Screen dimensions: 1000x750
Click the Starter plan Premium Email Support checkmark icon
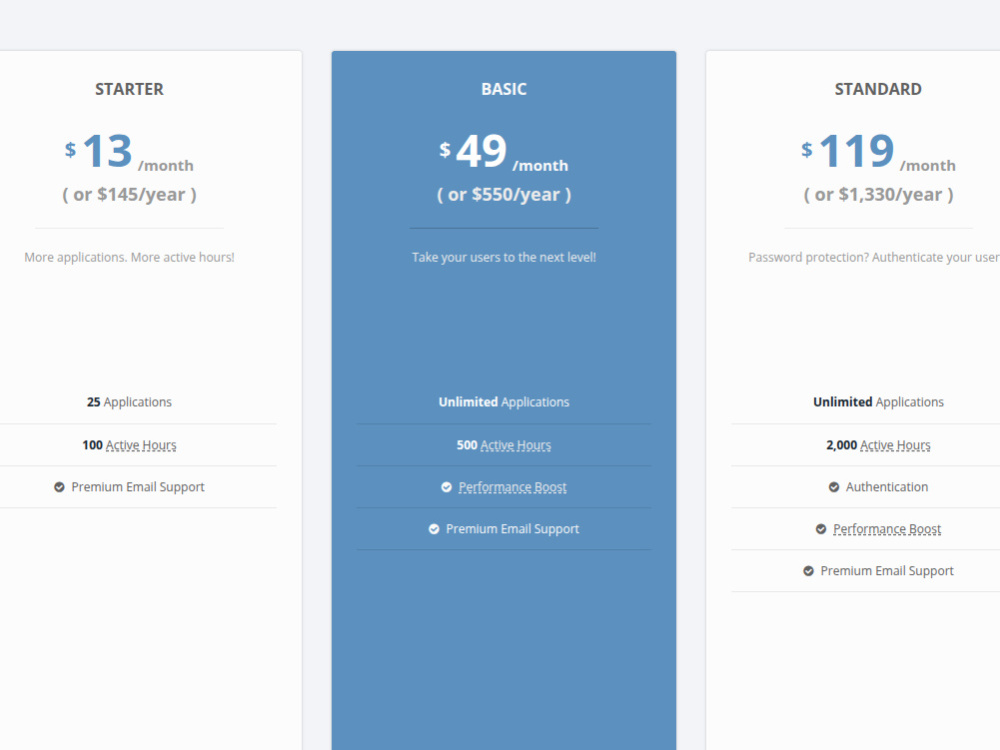59,487
